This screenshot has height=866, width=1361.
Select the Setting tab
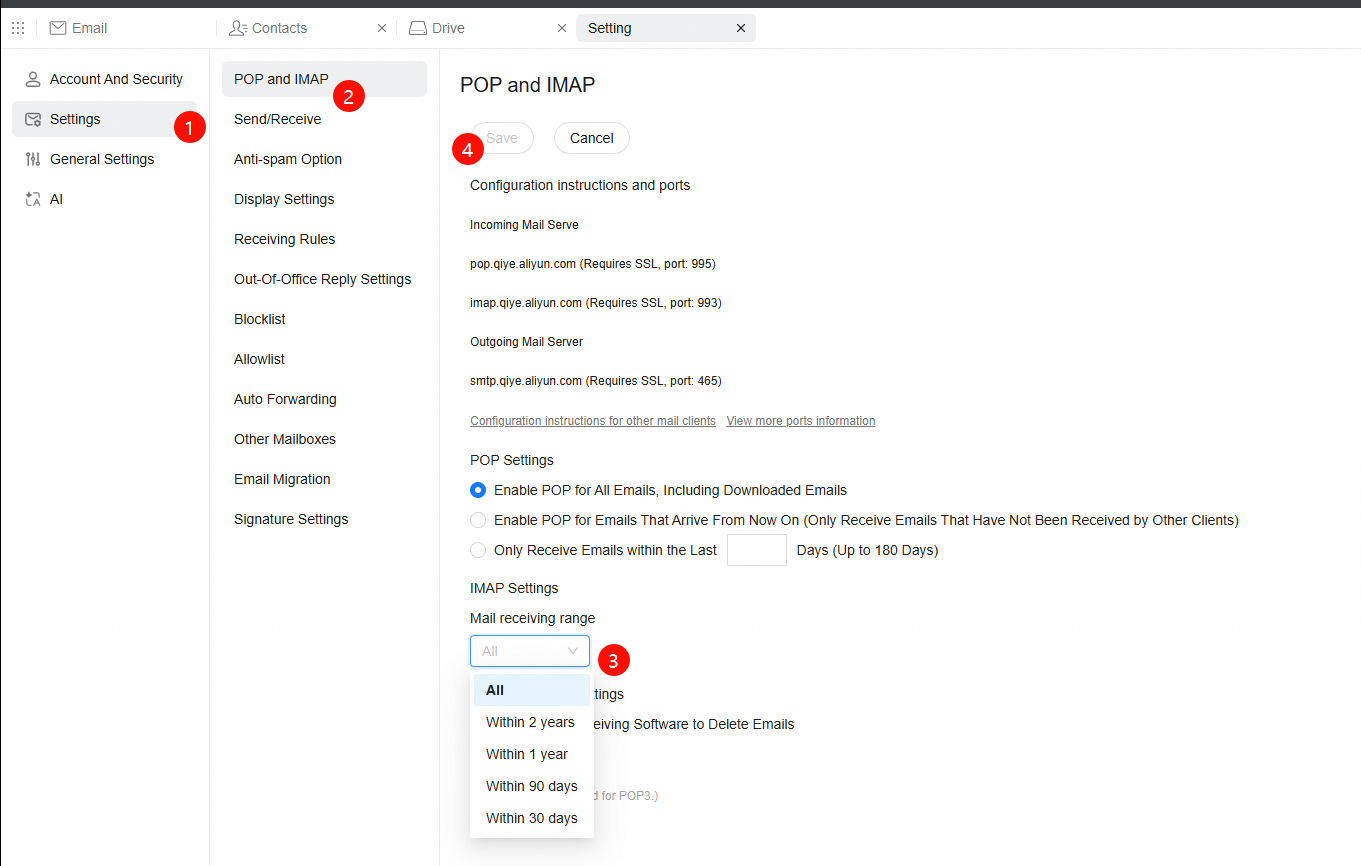click(666, 28)
